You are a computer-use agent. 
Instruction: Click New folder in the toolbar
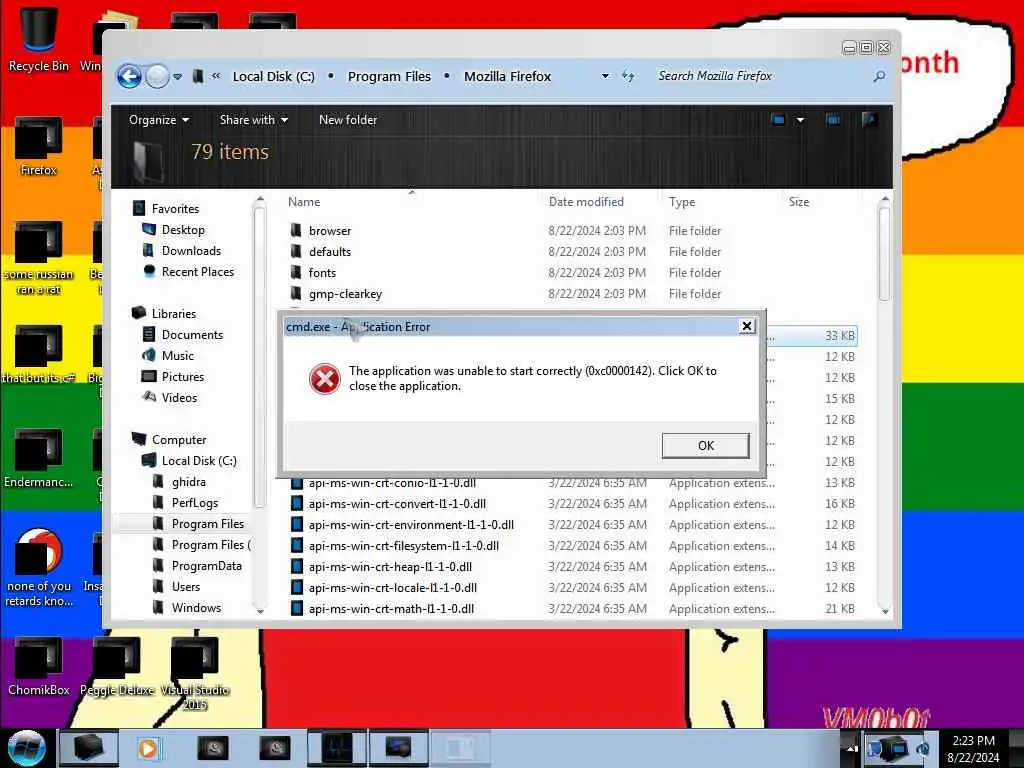pyautogui.click(x=347, y=120)
